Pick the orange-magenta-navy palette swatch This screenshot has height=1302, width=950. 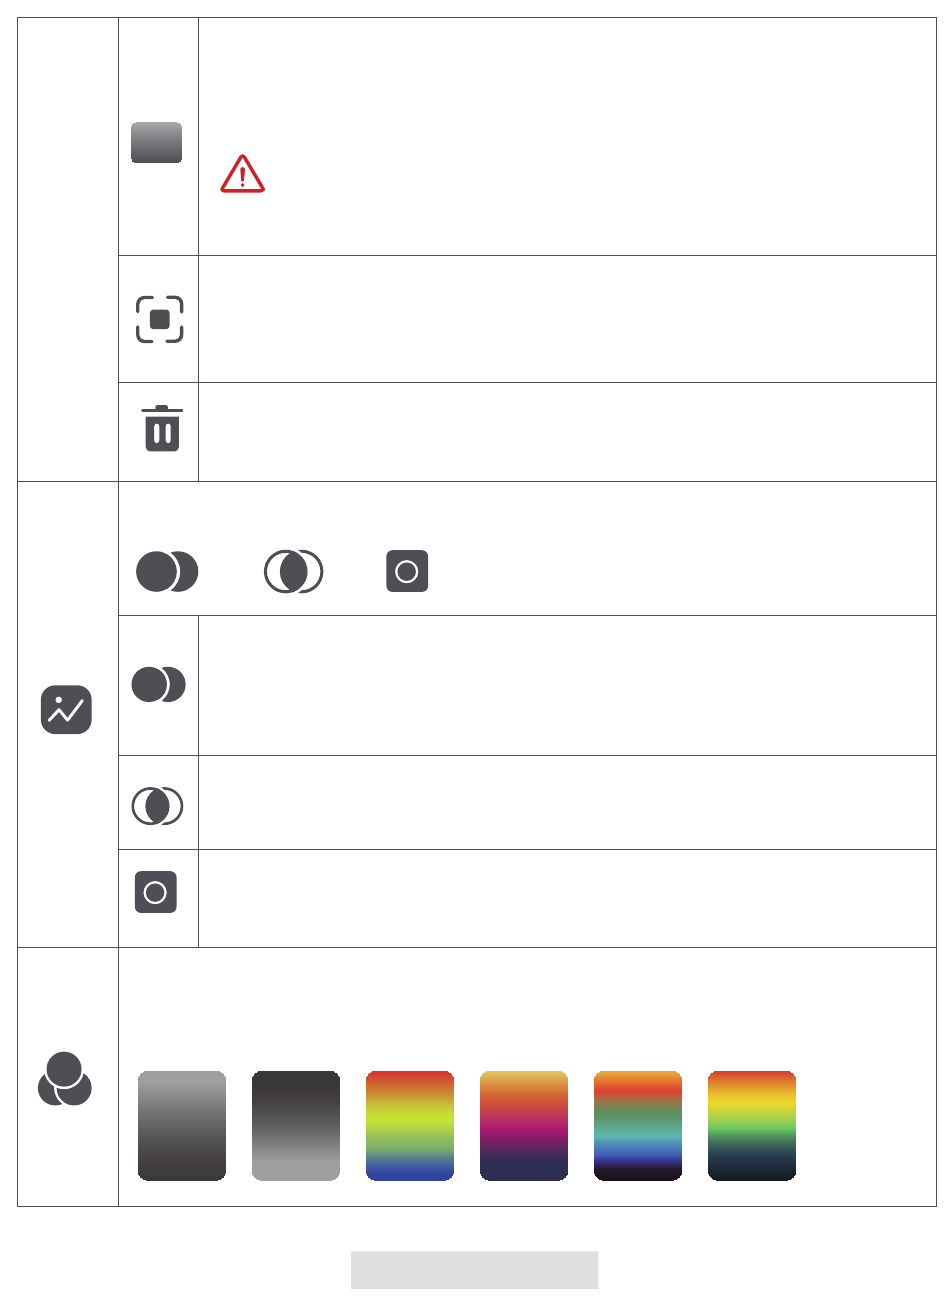(524, 1126)
